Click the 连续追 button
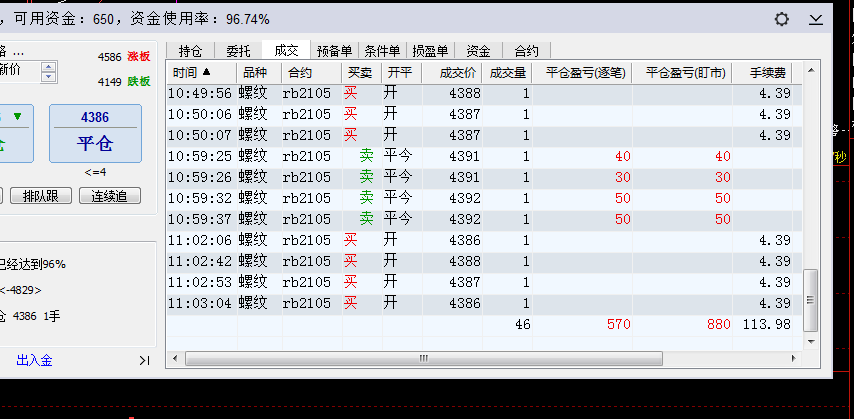The height and width of the screenshot is (419, 854). click(110, 196)
